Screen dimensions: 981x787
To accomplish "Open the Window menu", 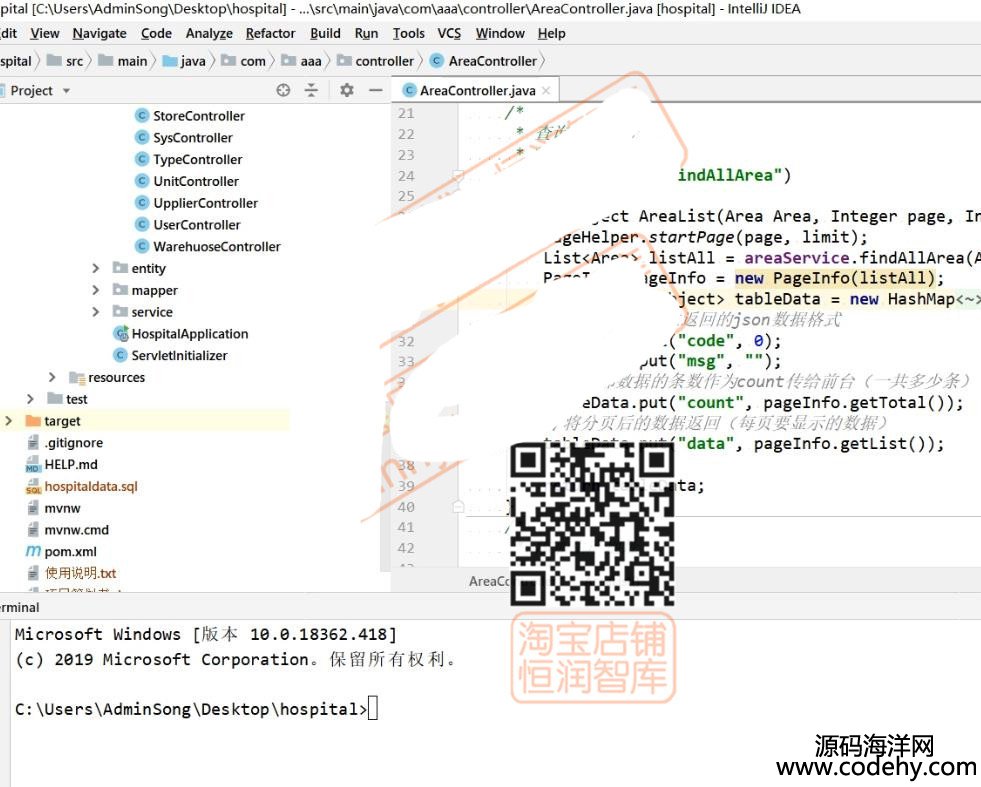I will point(500,33).
